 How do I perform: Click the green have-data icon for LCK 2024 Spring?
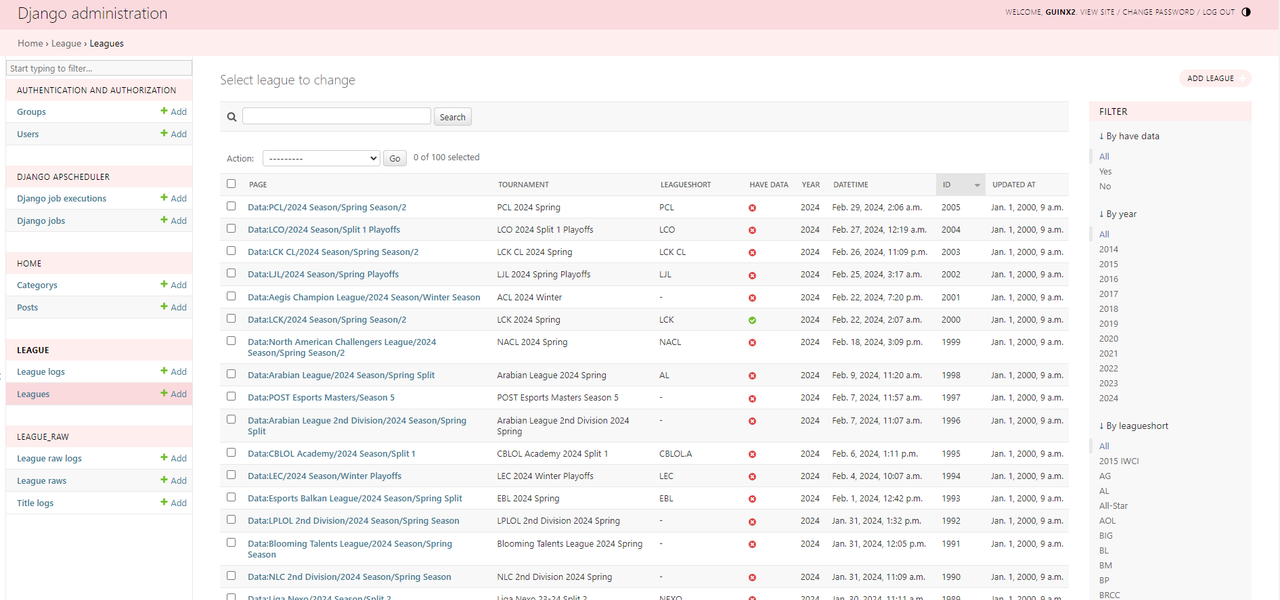click(752, 320)
